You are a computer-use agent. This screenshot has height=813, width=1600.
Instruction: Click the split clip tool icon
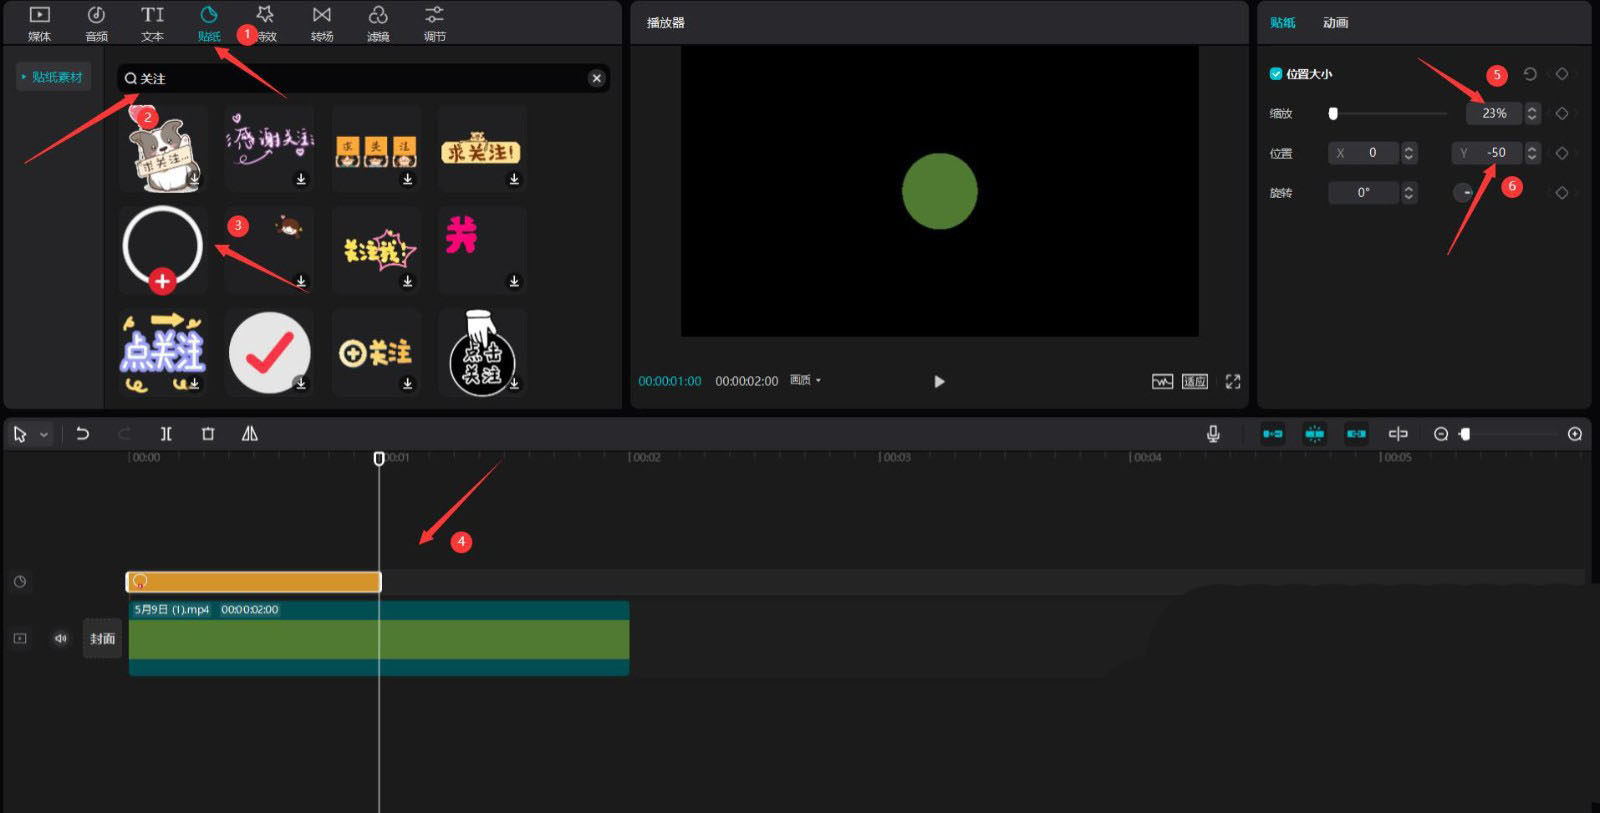click(x=166, y=434)
